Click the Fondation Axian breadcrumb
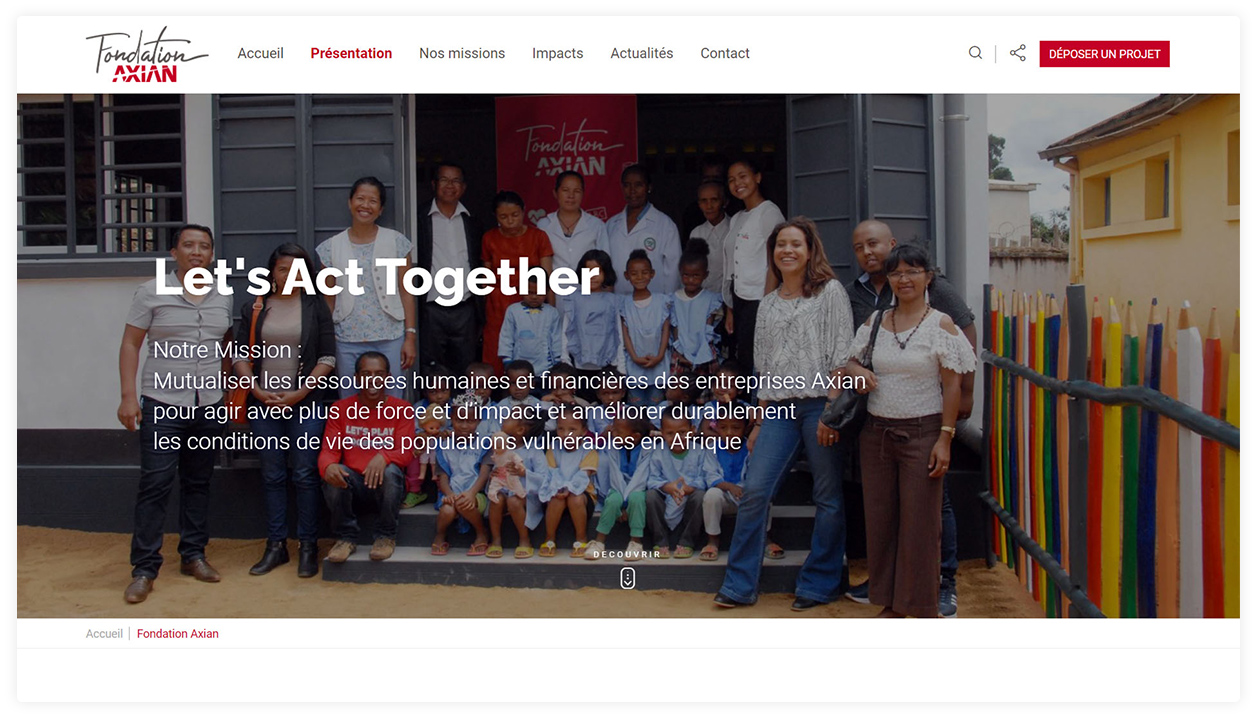Image resolution: width=1257 pixels, height=718 pixels. pyautogui.click(x=178, y=634)
